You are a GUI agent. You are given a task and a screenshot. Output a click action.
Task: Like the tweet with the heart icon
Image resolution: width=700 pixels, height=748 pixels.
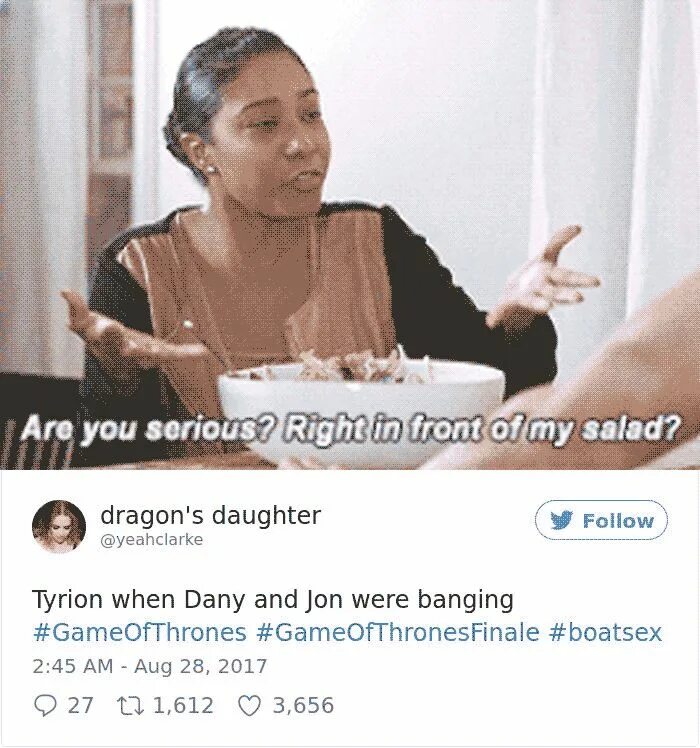[x=249, y=706]
